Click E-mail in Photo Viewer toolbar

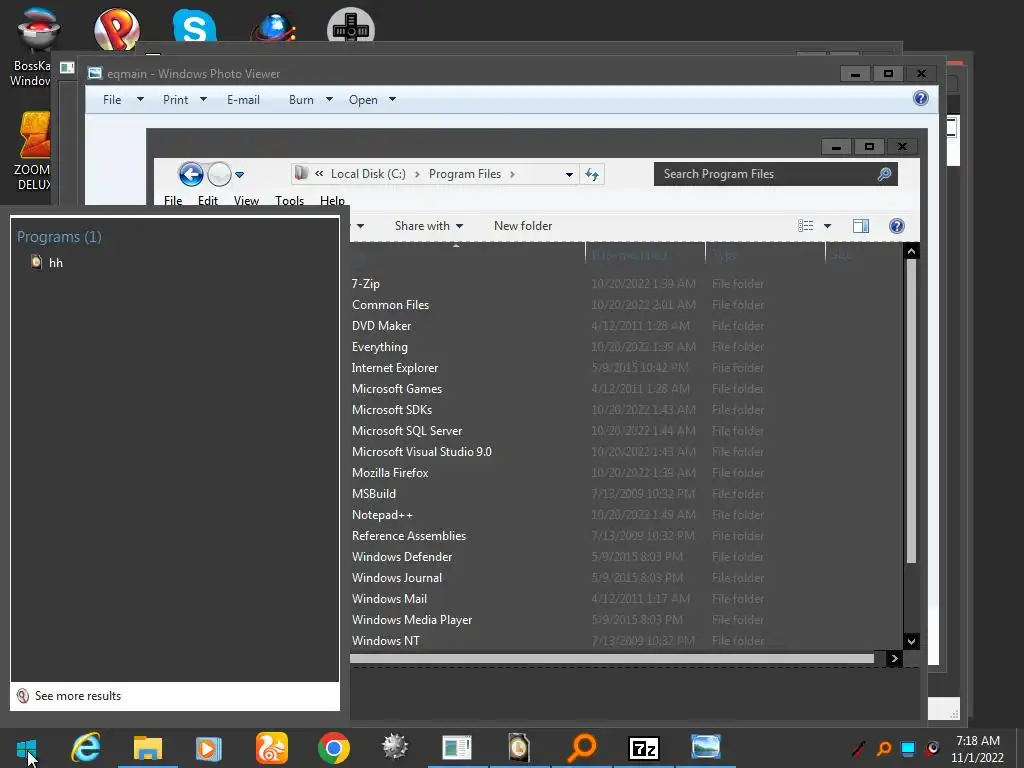coord(243,100)
